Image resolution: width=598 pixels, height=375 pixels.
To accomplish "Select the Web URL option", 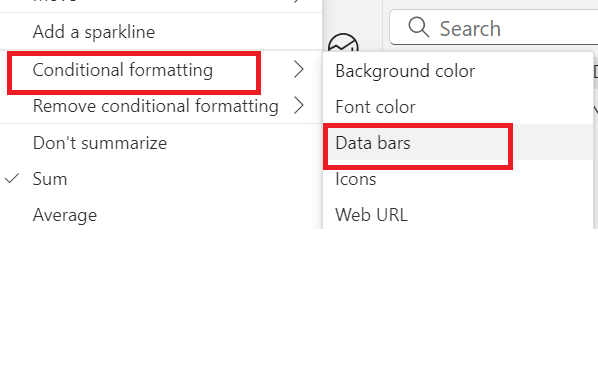I will pyautogui.click(x=371, y=215).
